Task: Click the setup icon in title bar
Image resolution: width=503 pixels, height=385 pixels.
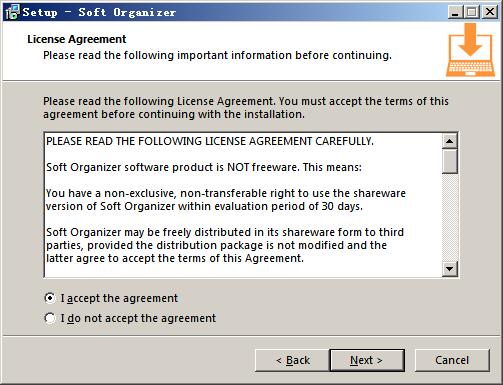Action: tap(12, 12)
